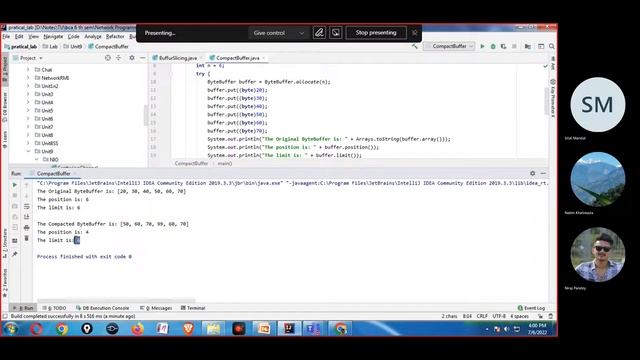The image size is (640, 360).
Task: Run with coverage from the top toolbar
Action: pos(504,47)
